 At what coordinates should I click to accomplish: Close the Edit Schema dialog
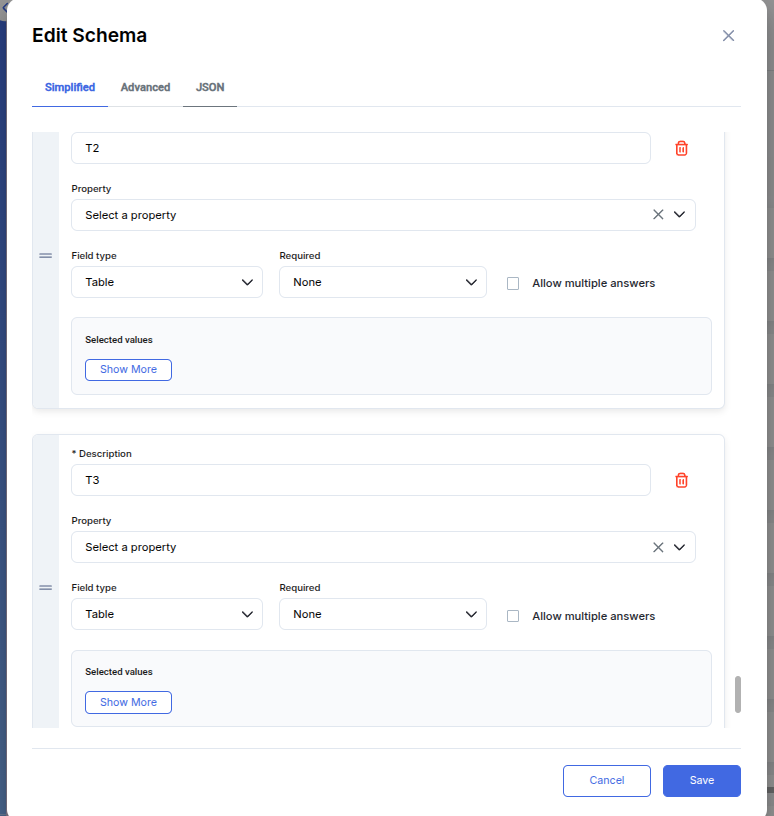728,36
